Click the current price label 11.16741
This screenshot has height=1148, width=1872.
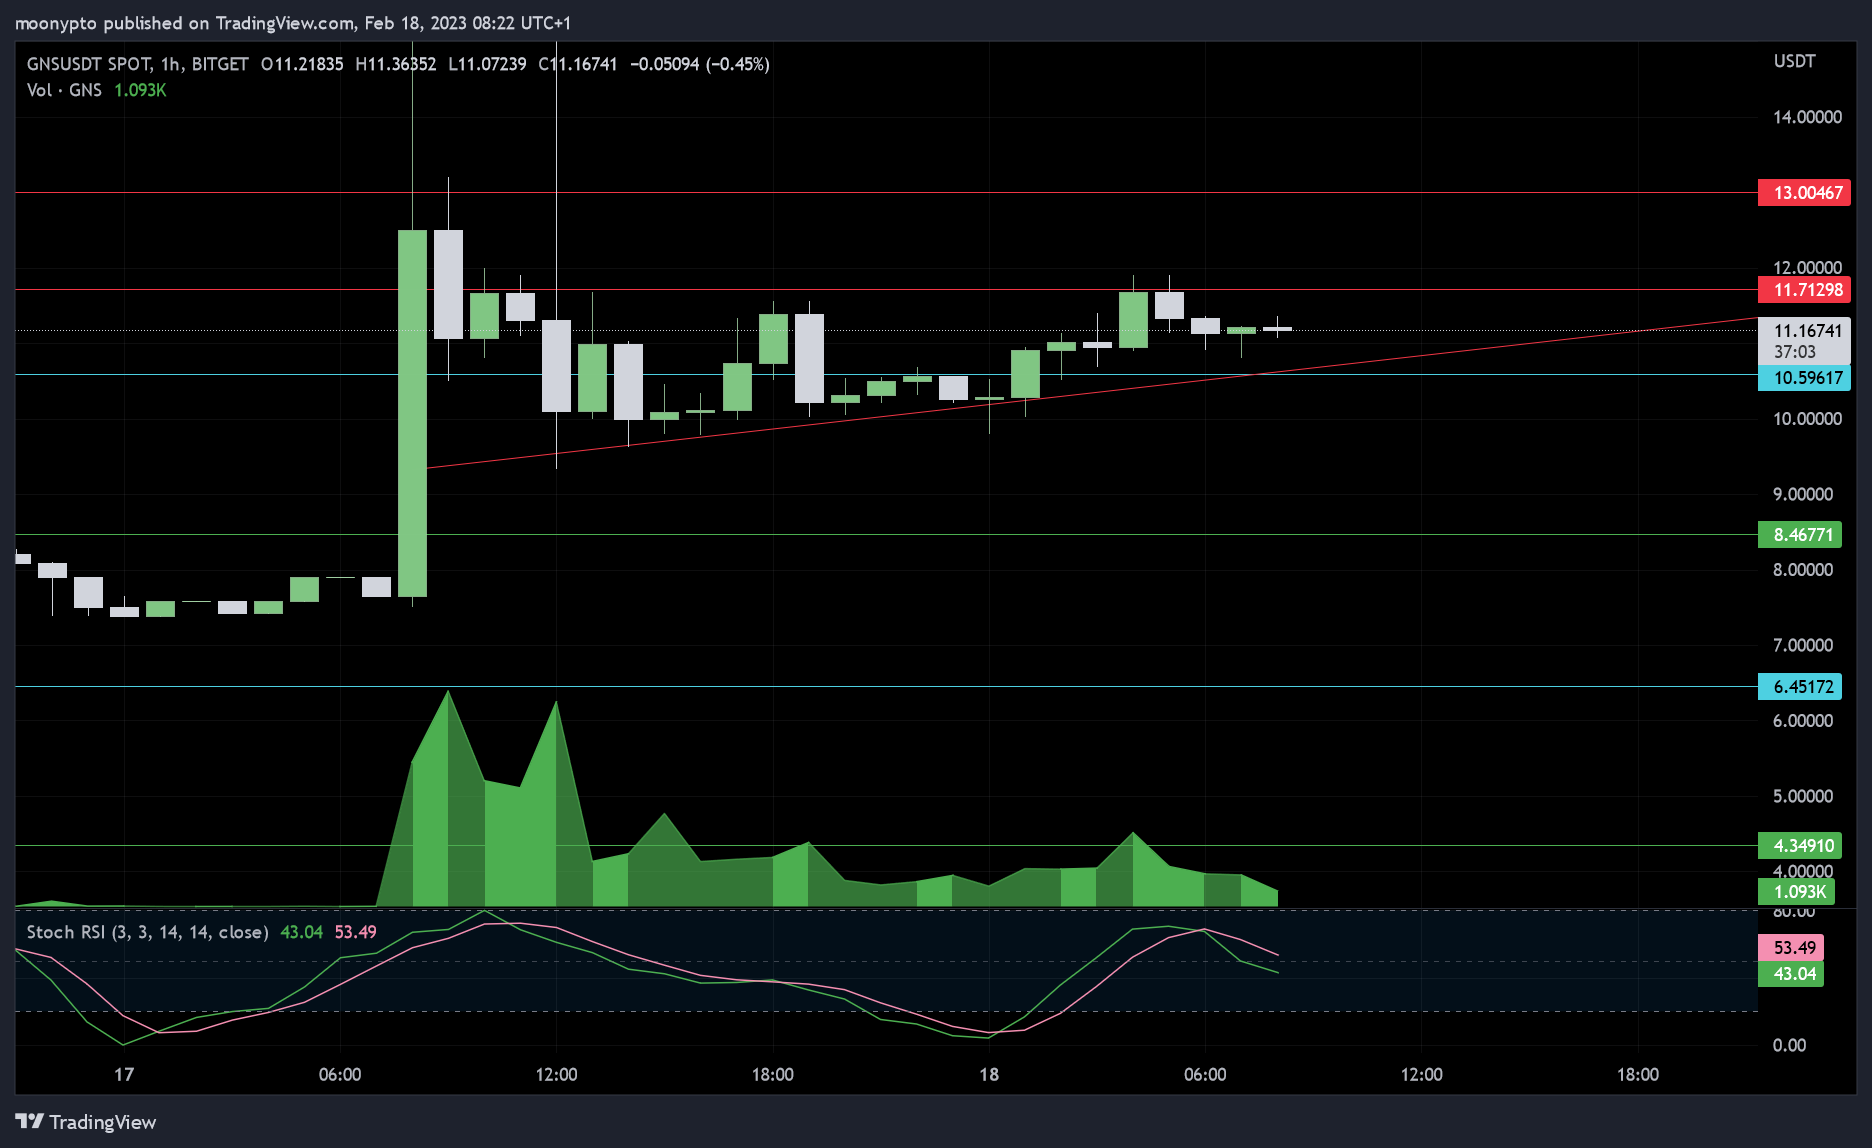1805,330
